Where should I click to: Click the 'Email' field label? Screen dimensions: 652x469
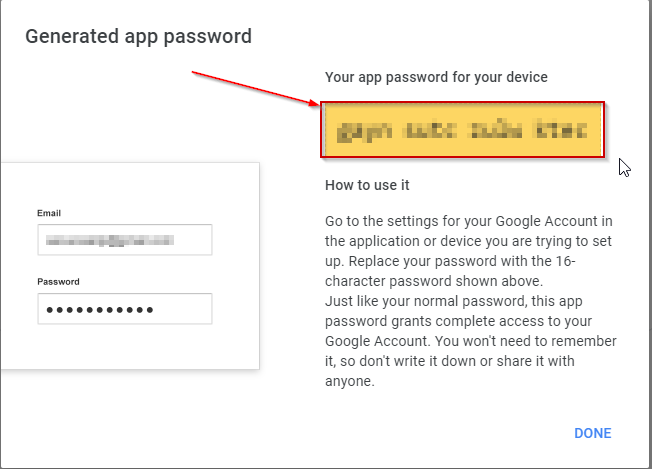click(x=50, y=213)
